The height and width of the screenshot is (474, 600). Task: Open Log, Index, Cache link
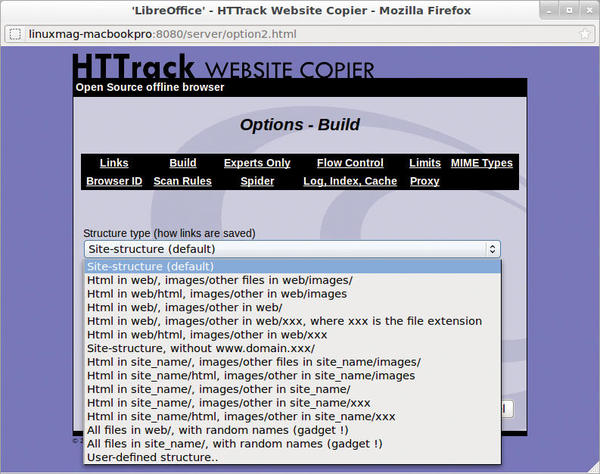[x=350, y=181]
